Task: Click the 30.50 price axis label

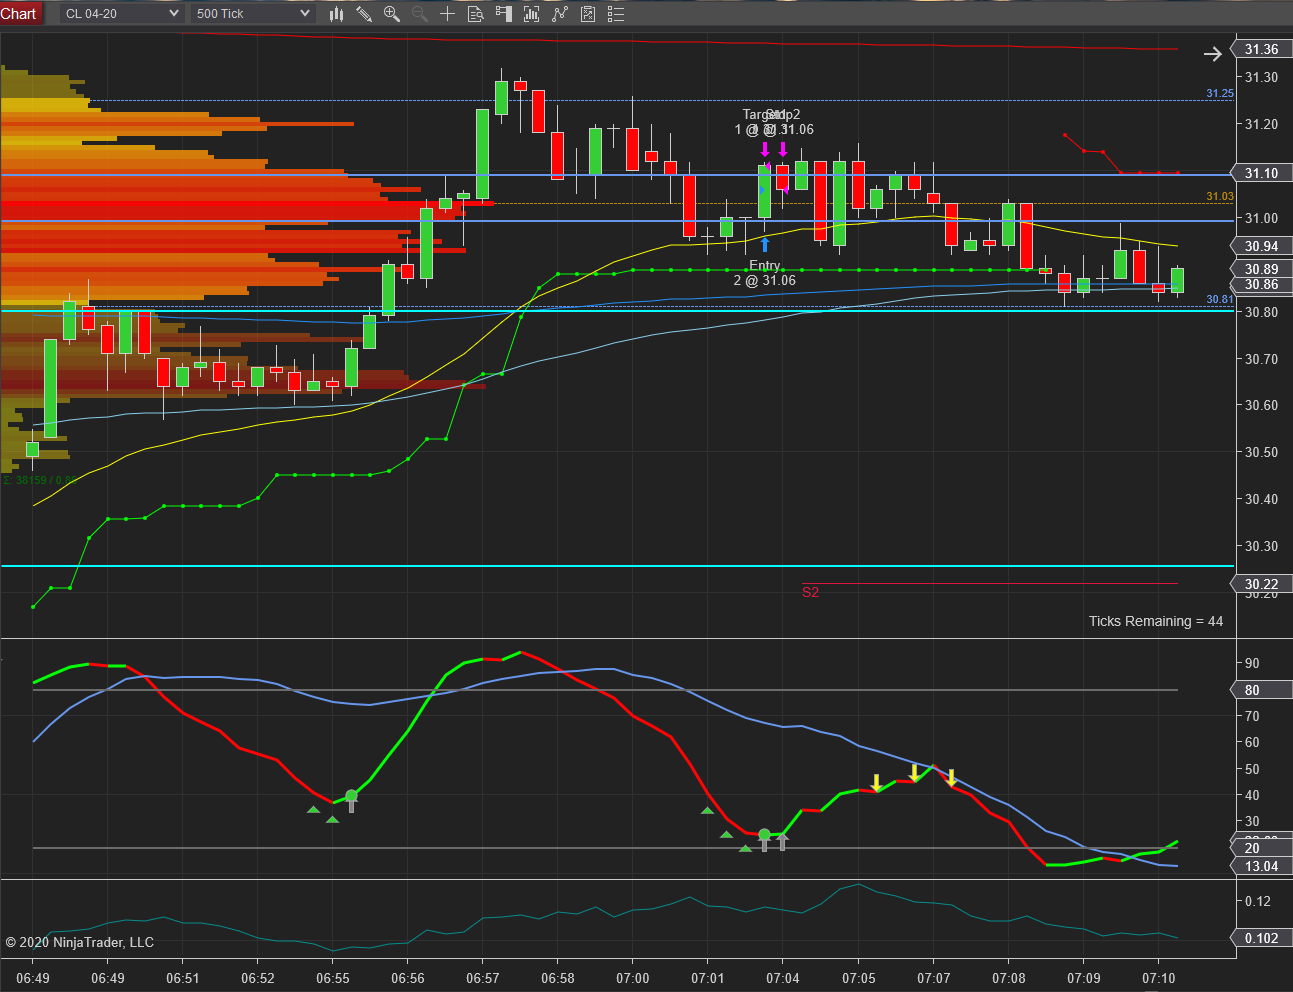Action: [1261, 452]
